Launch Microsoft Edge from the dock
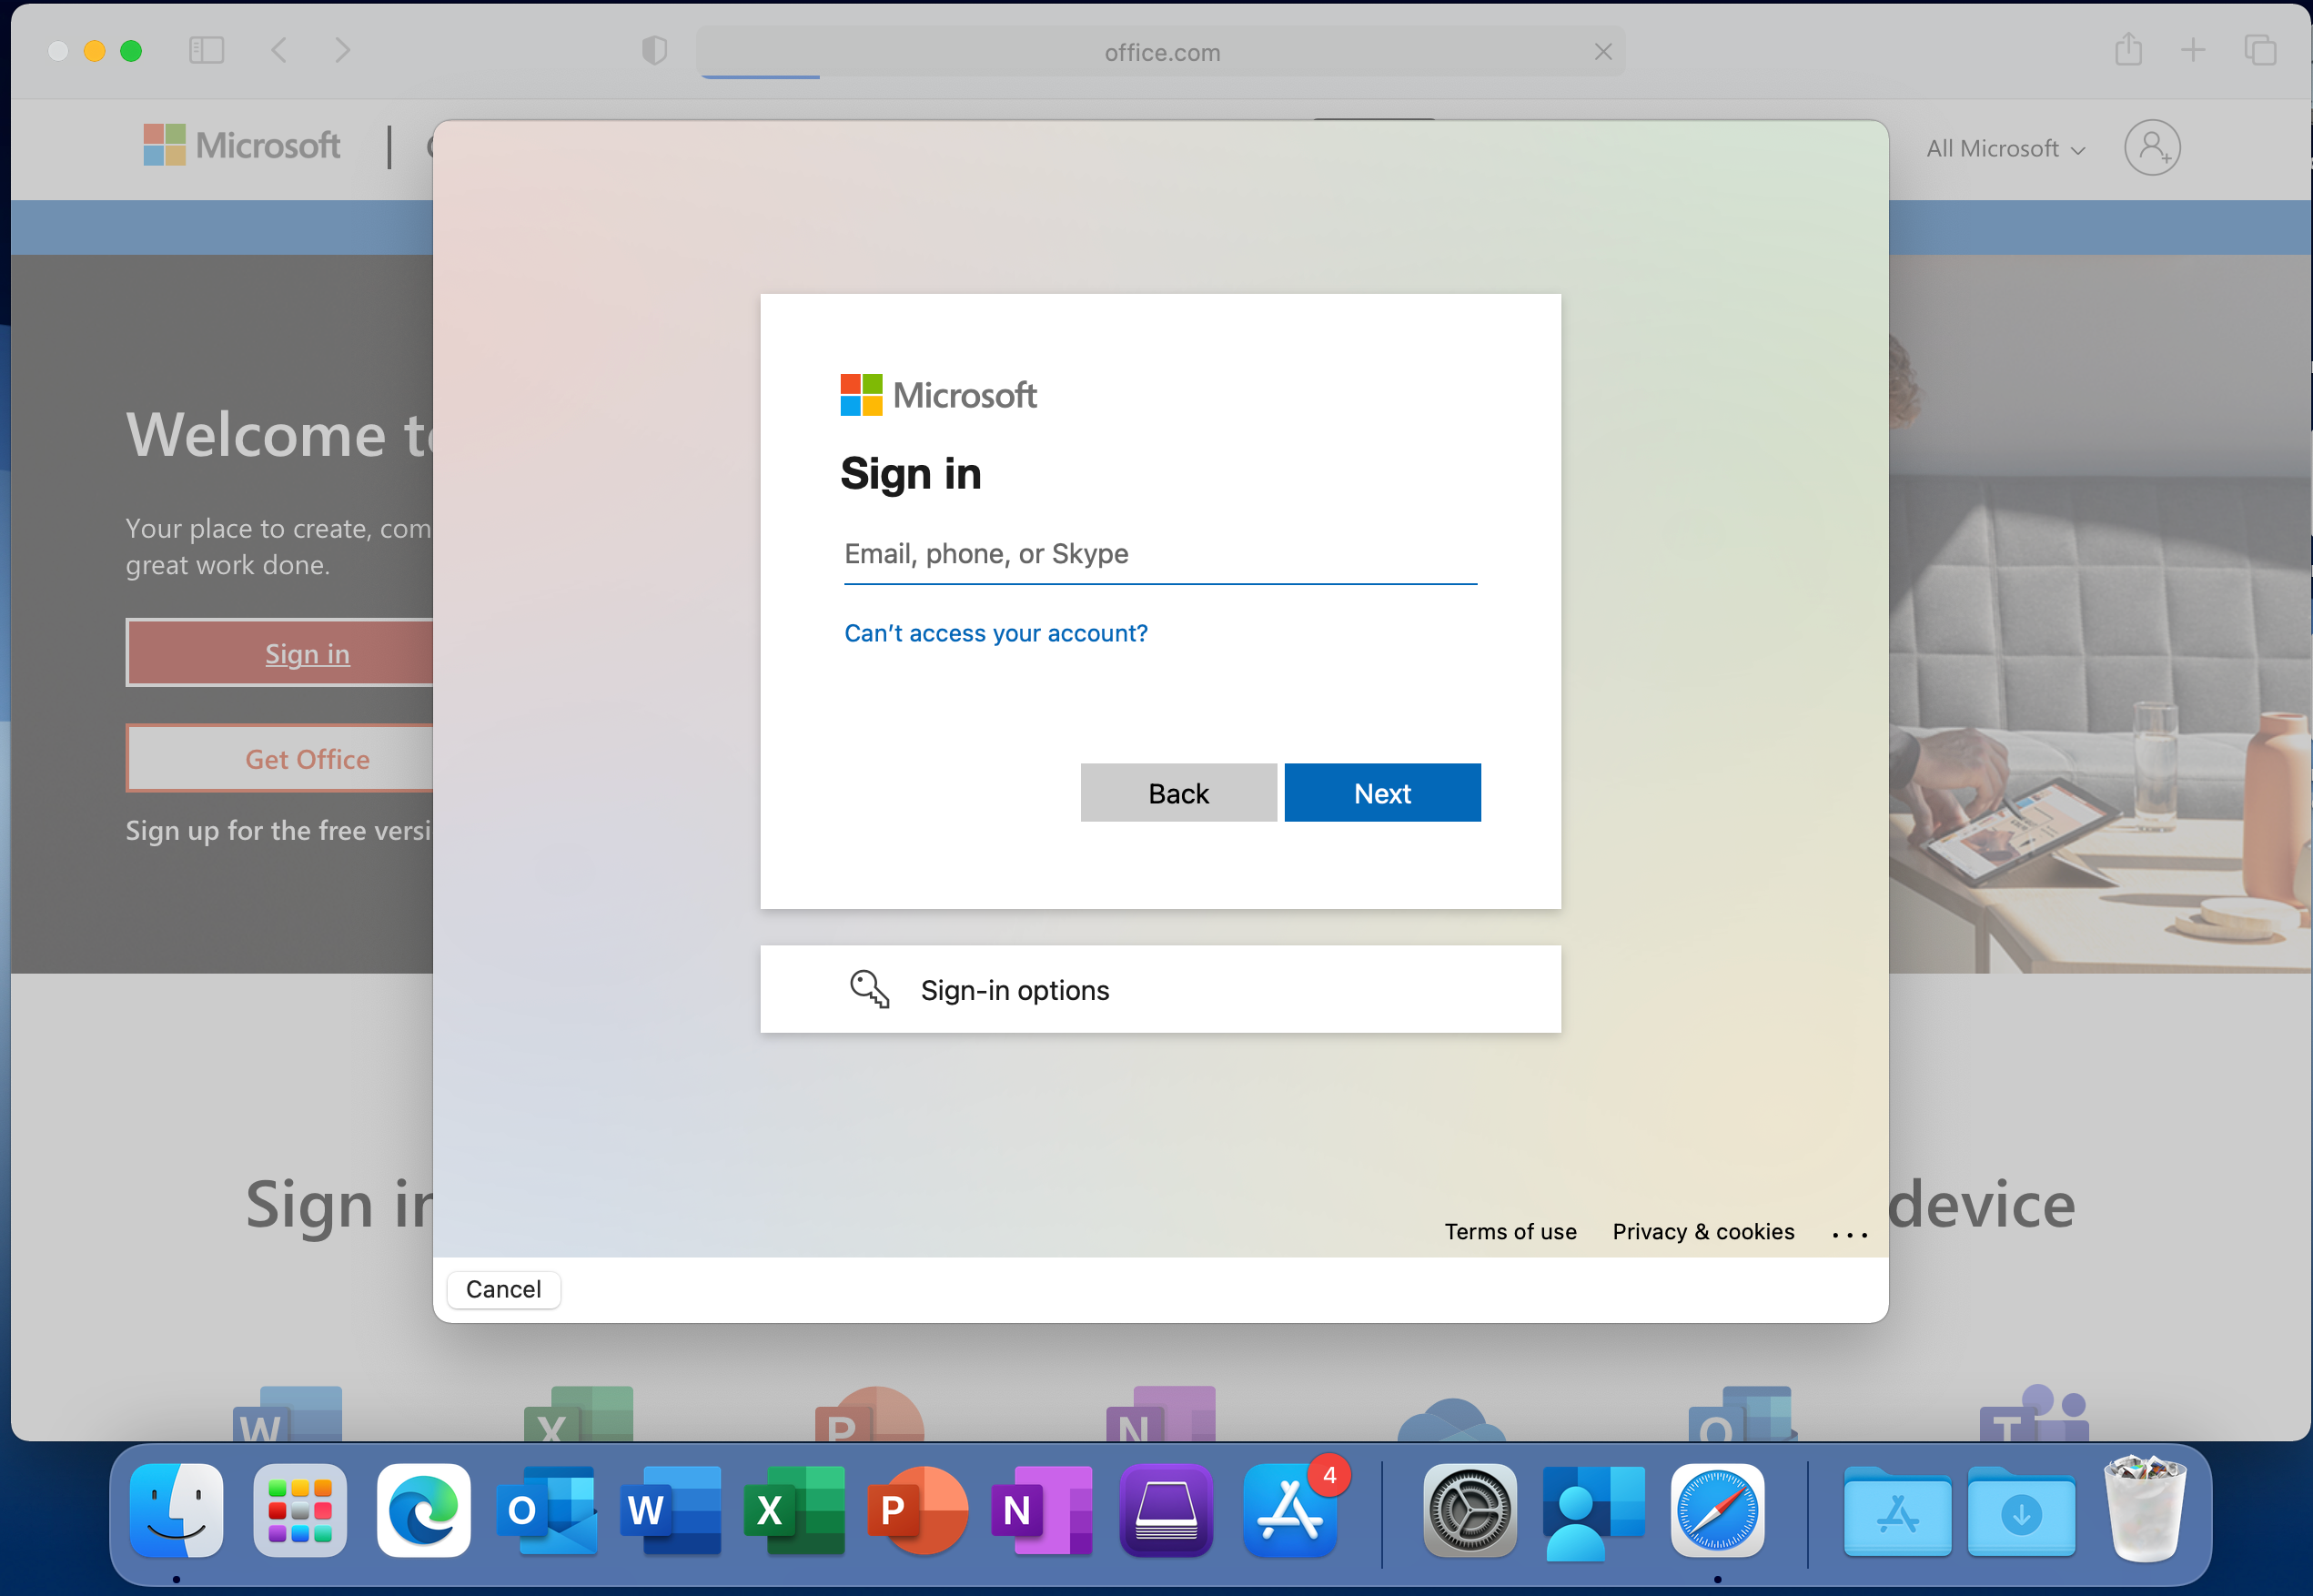 click(424, 1510)
